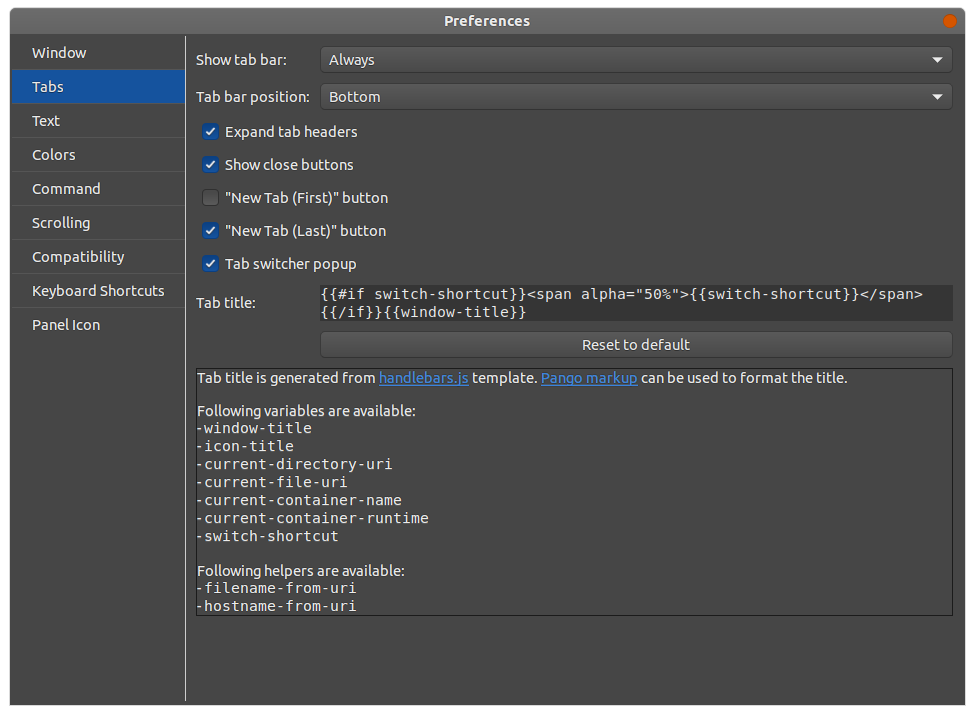Go to the Command settings page
This screenshot has width=975, height=715.
pyautogui.click(x=98, y=188)
